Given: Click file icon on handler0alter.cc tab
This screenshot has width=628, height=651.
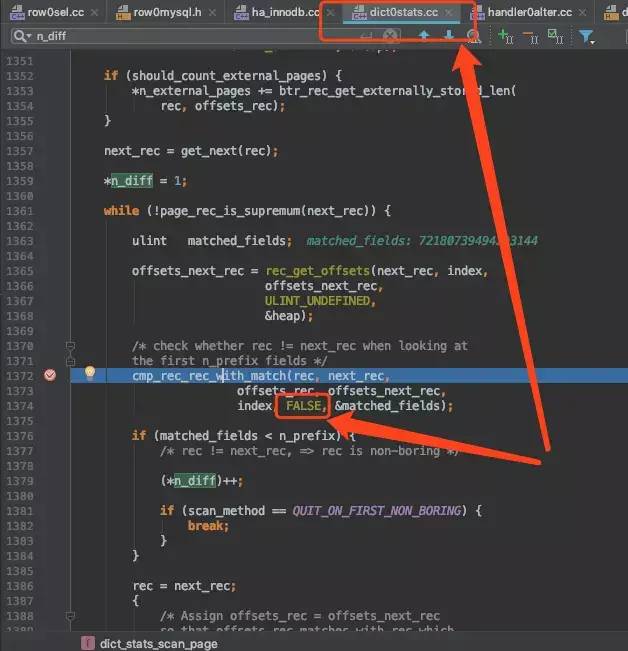Looking at the screenshot, I should [477, 12].
